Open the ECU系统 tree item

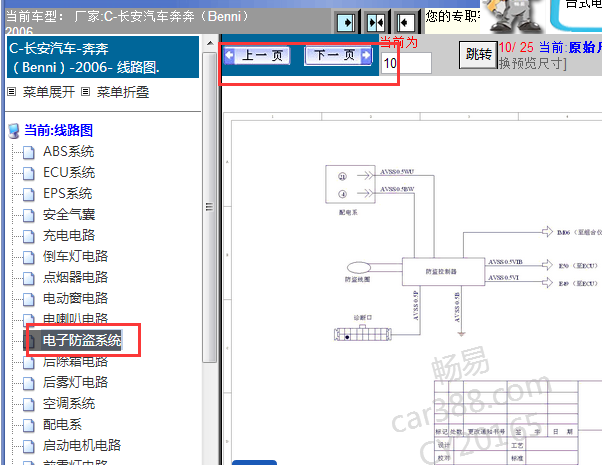pos(69,173)
